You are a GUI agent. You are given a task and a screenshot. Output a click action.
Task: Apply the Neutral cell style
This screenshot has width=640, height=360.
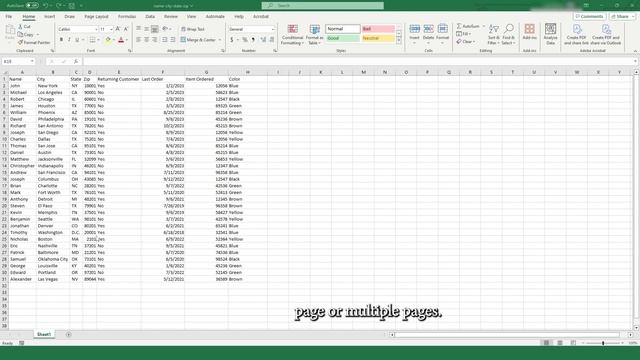tap(378, 38)
